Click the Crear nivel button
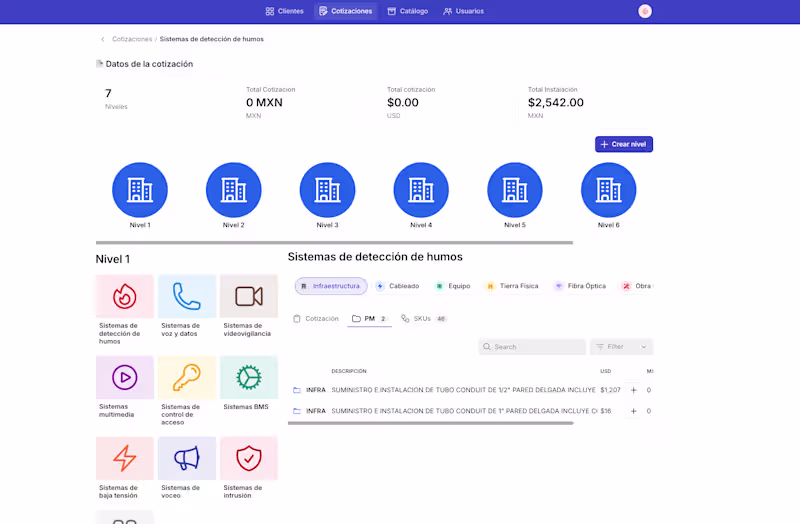The width and height of the screenshot is (800, 524). tap(623, 144)
